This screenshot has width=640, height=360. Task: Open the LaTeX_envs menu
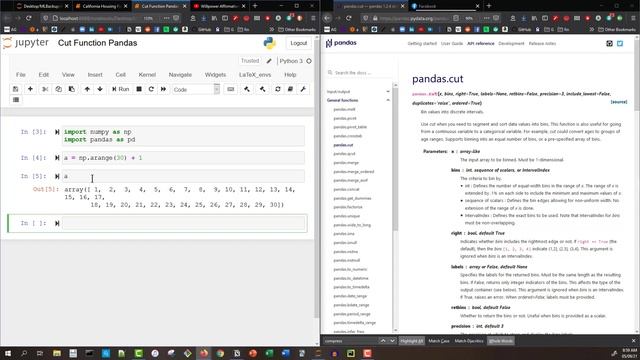click(255, 75)
